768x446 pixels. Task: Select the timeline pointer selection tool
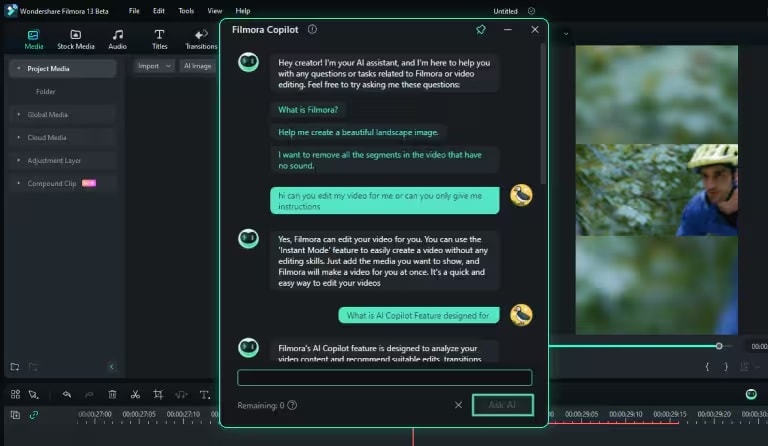33,394
